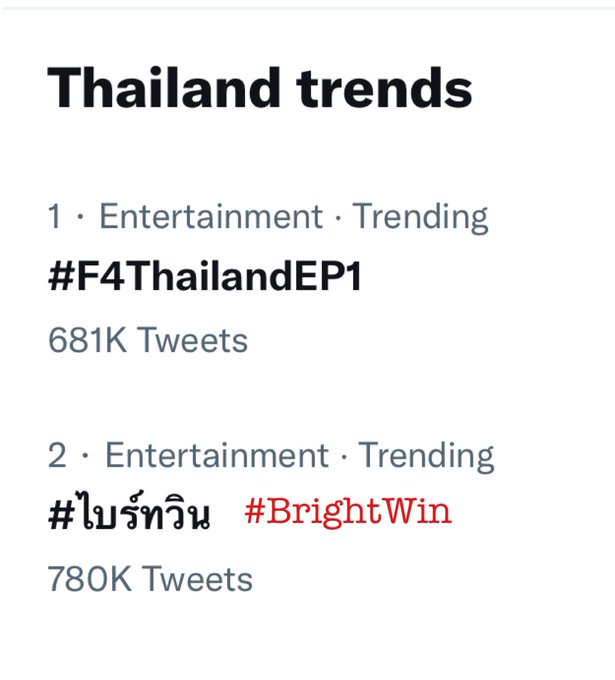The image size is (615, 680).
Task: Select the 780K Tweets count
Action: 150,579
